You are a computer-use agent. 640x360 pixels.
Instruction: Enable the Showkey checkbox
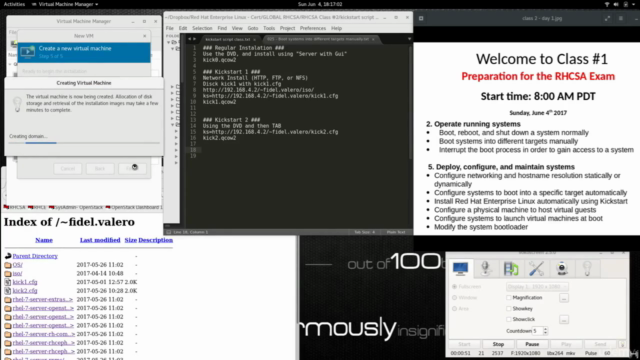point(509,309)
